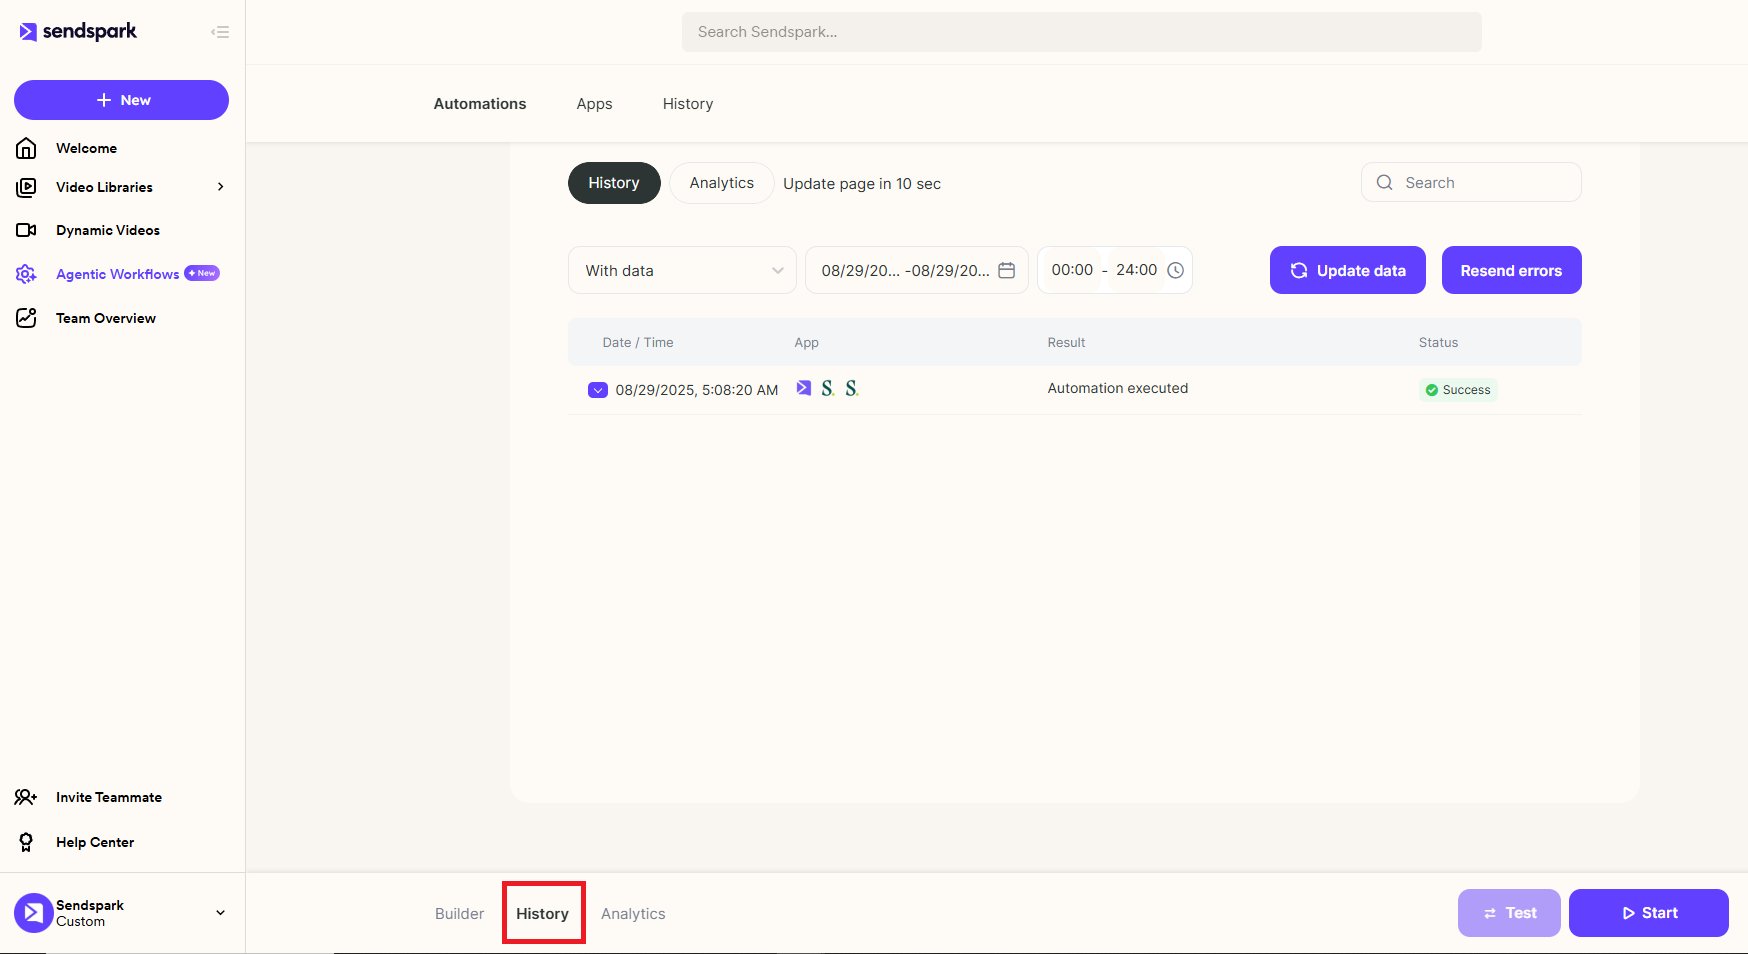Open the date range picker

[917, 270]
